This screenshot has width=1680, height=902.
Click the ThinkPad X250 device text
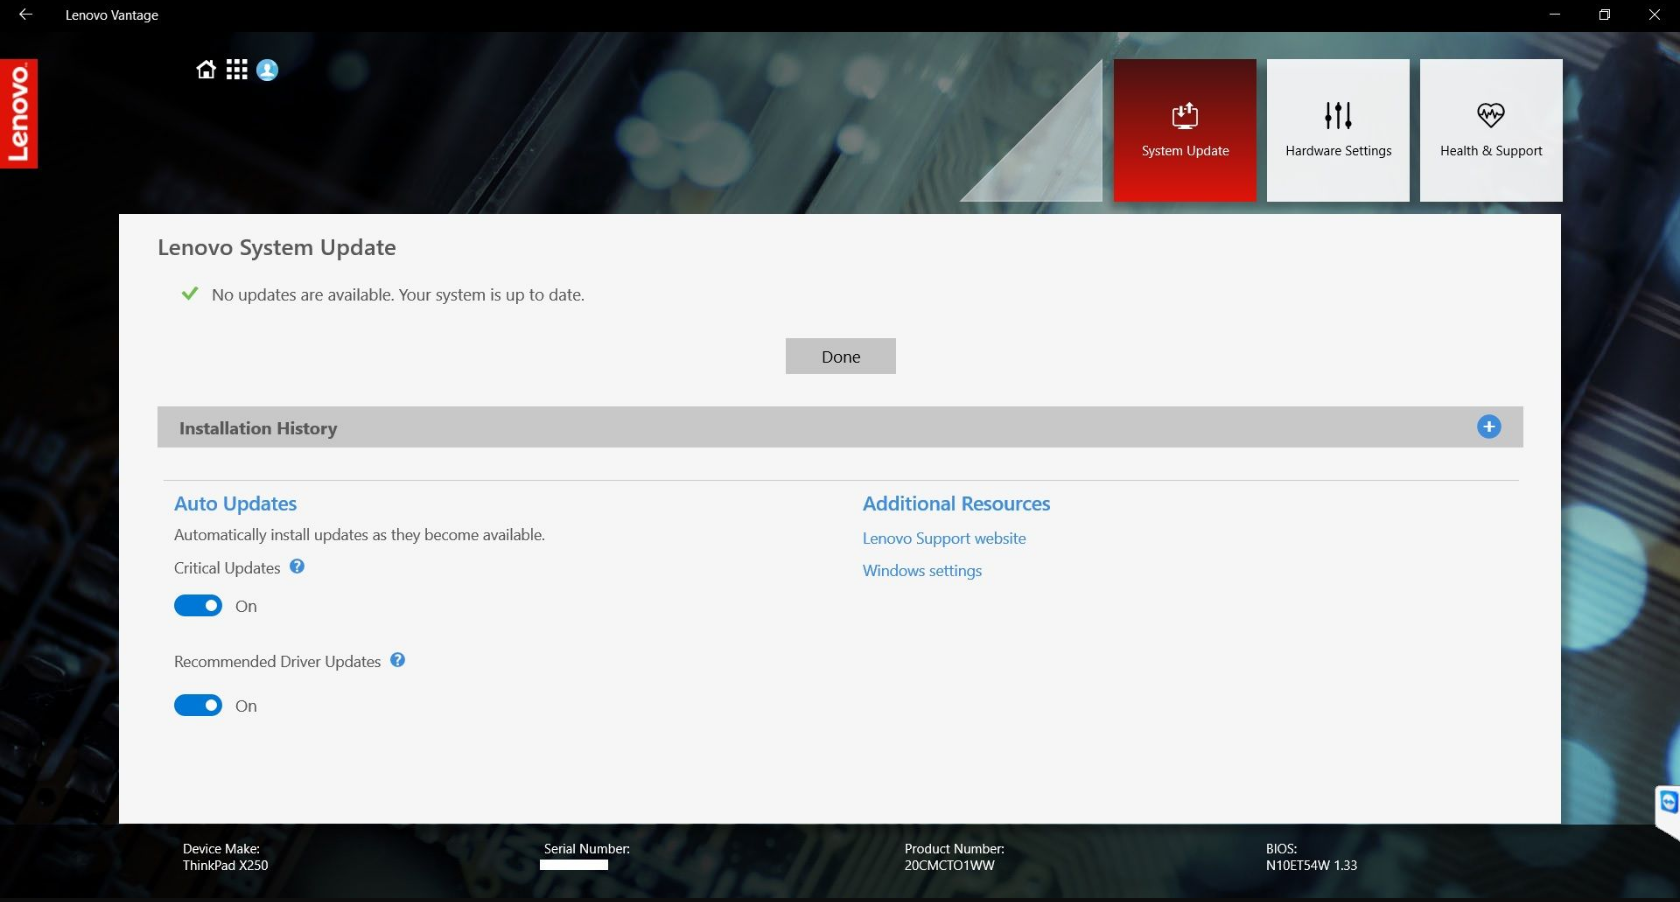click(x=225, y=866)
